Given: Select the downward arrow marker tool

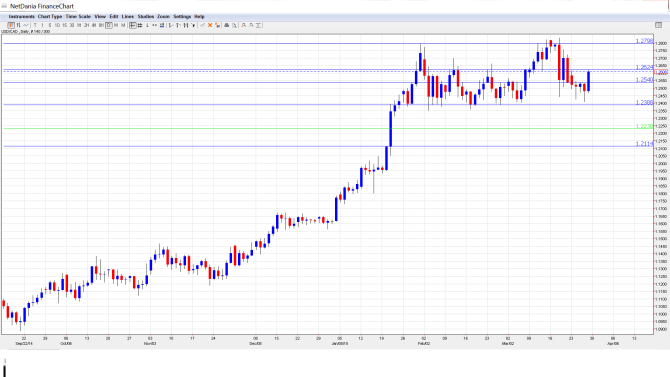Looking at the screenshot, I should tap(193, 26).
